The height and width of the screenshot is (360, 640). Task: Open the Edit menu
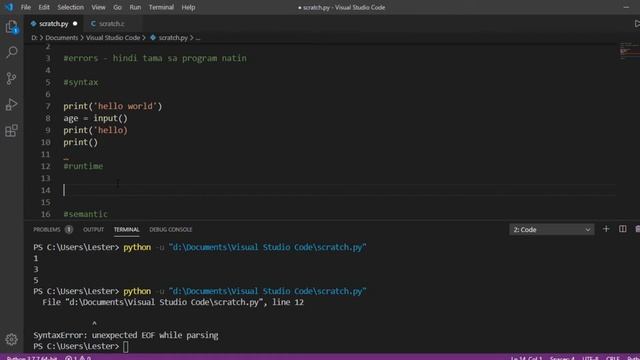tap(44, 7)
